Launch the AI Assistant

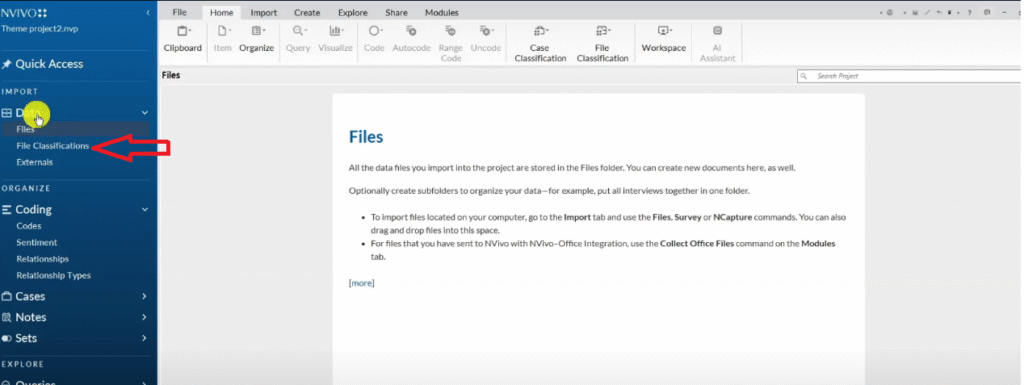pos(718,44)
